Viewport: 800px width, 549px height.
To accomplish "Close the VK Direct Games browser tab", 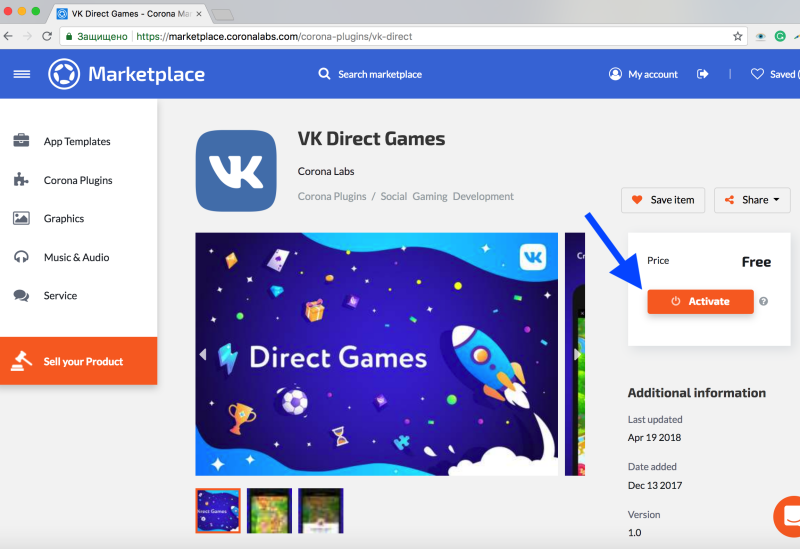I will coord(199,14).
